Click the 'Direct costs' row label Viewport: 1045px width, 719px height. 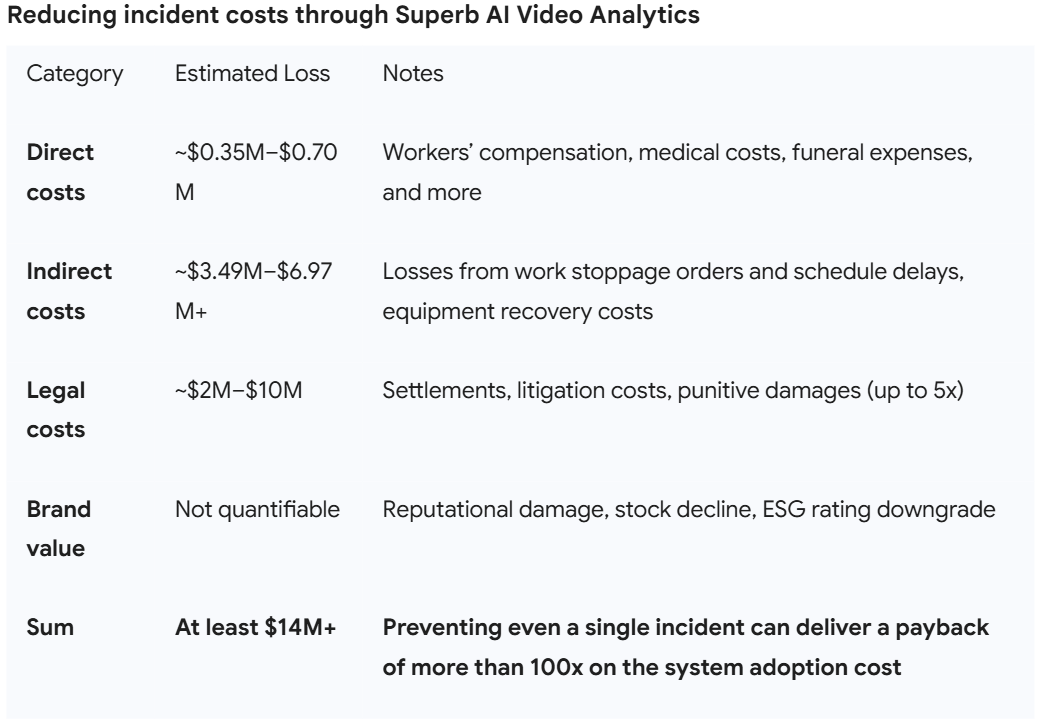click(x=60, y=172)
